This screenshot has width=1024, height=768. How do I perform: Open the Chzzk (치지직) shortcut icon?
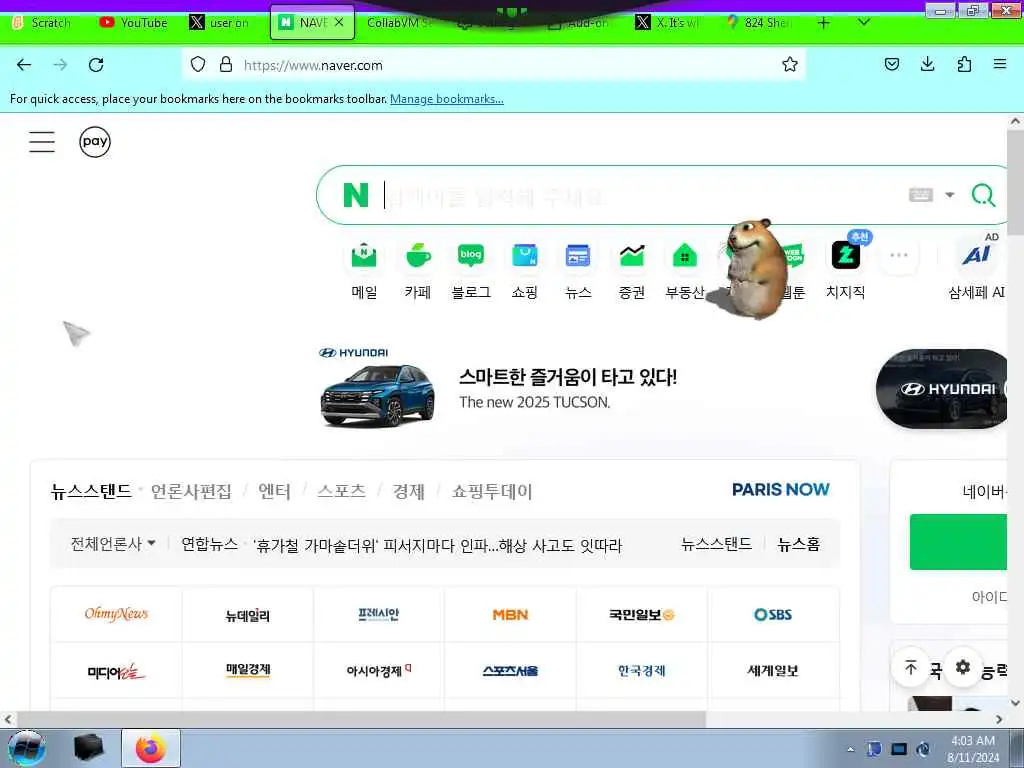846,256
